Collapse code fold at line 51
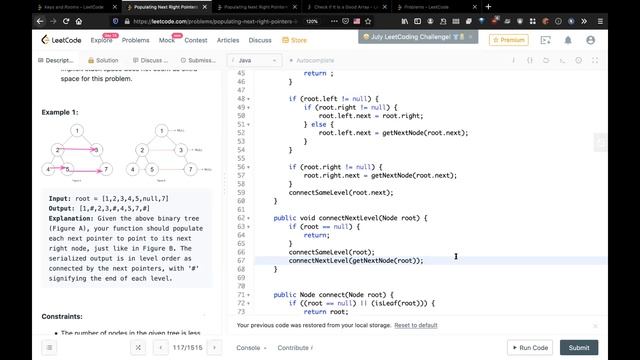 (x=249, y=125)
